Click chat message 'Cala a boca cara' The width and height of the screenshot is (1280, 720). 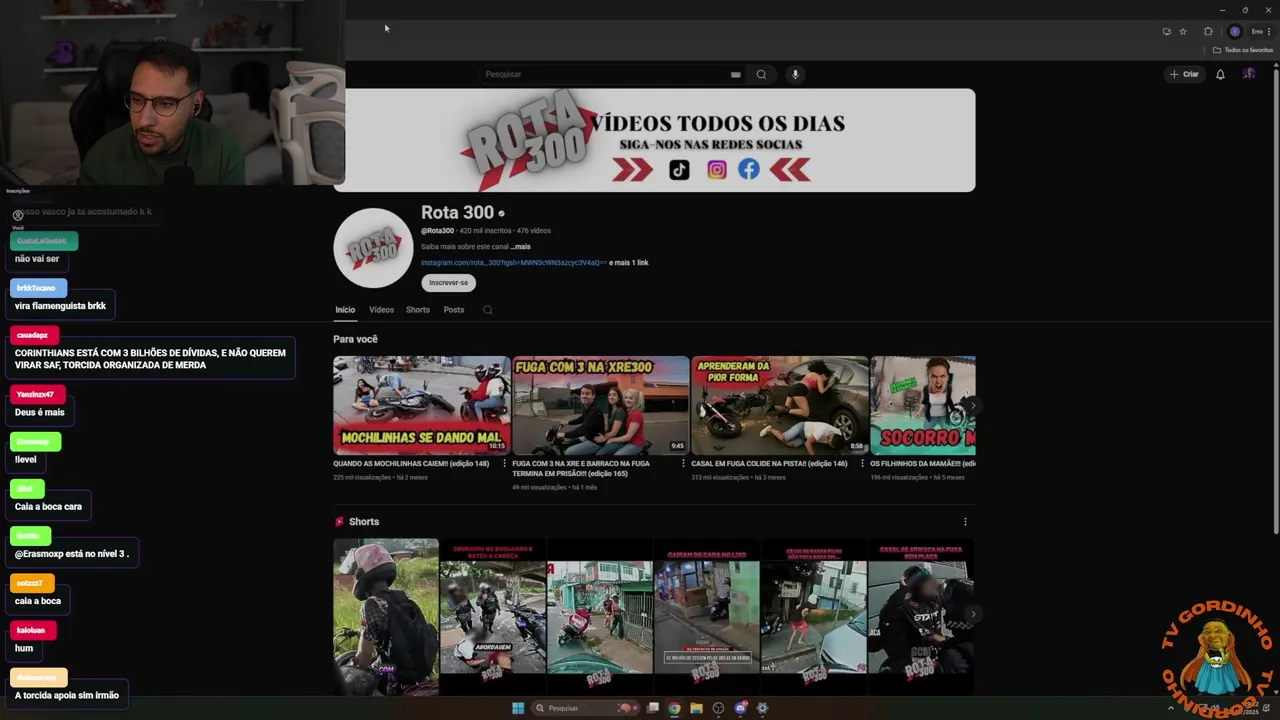(48, 506)
